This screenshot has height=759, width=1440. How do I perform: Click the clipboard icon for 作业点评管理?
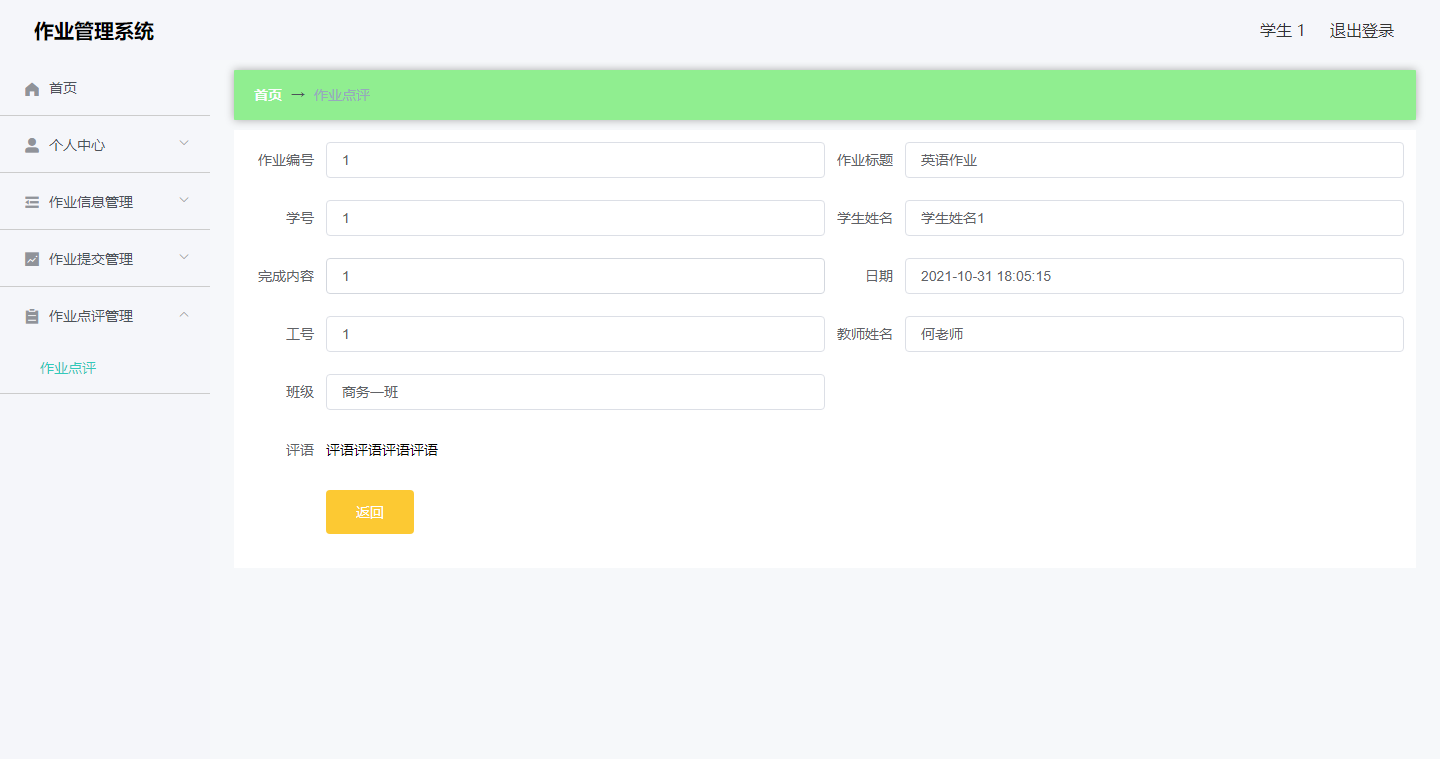tap(32, 317)
